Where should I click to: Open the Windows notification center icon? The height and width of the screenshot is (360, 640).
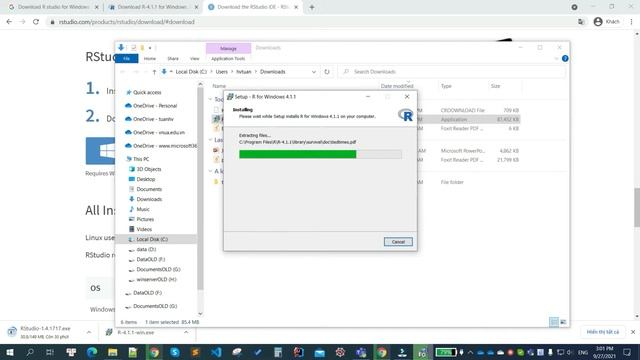click(x=627, y=352)
